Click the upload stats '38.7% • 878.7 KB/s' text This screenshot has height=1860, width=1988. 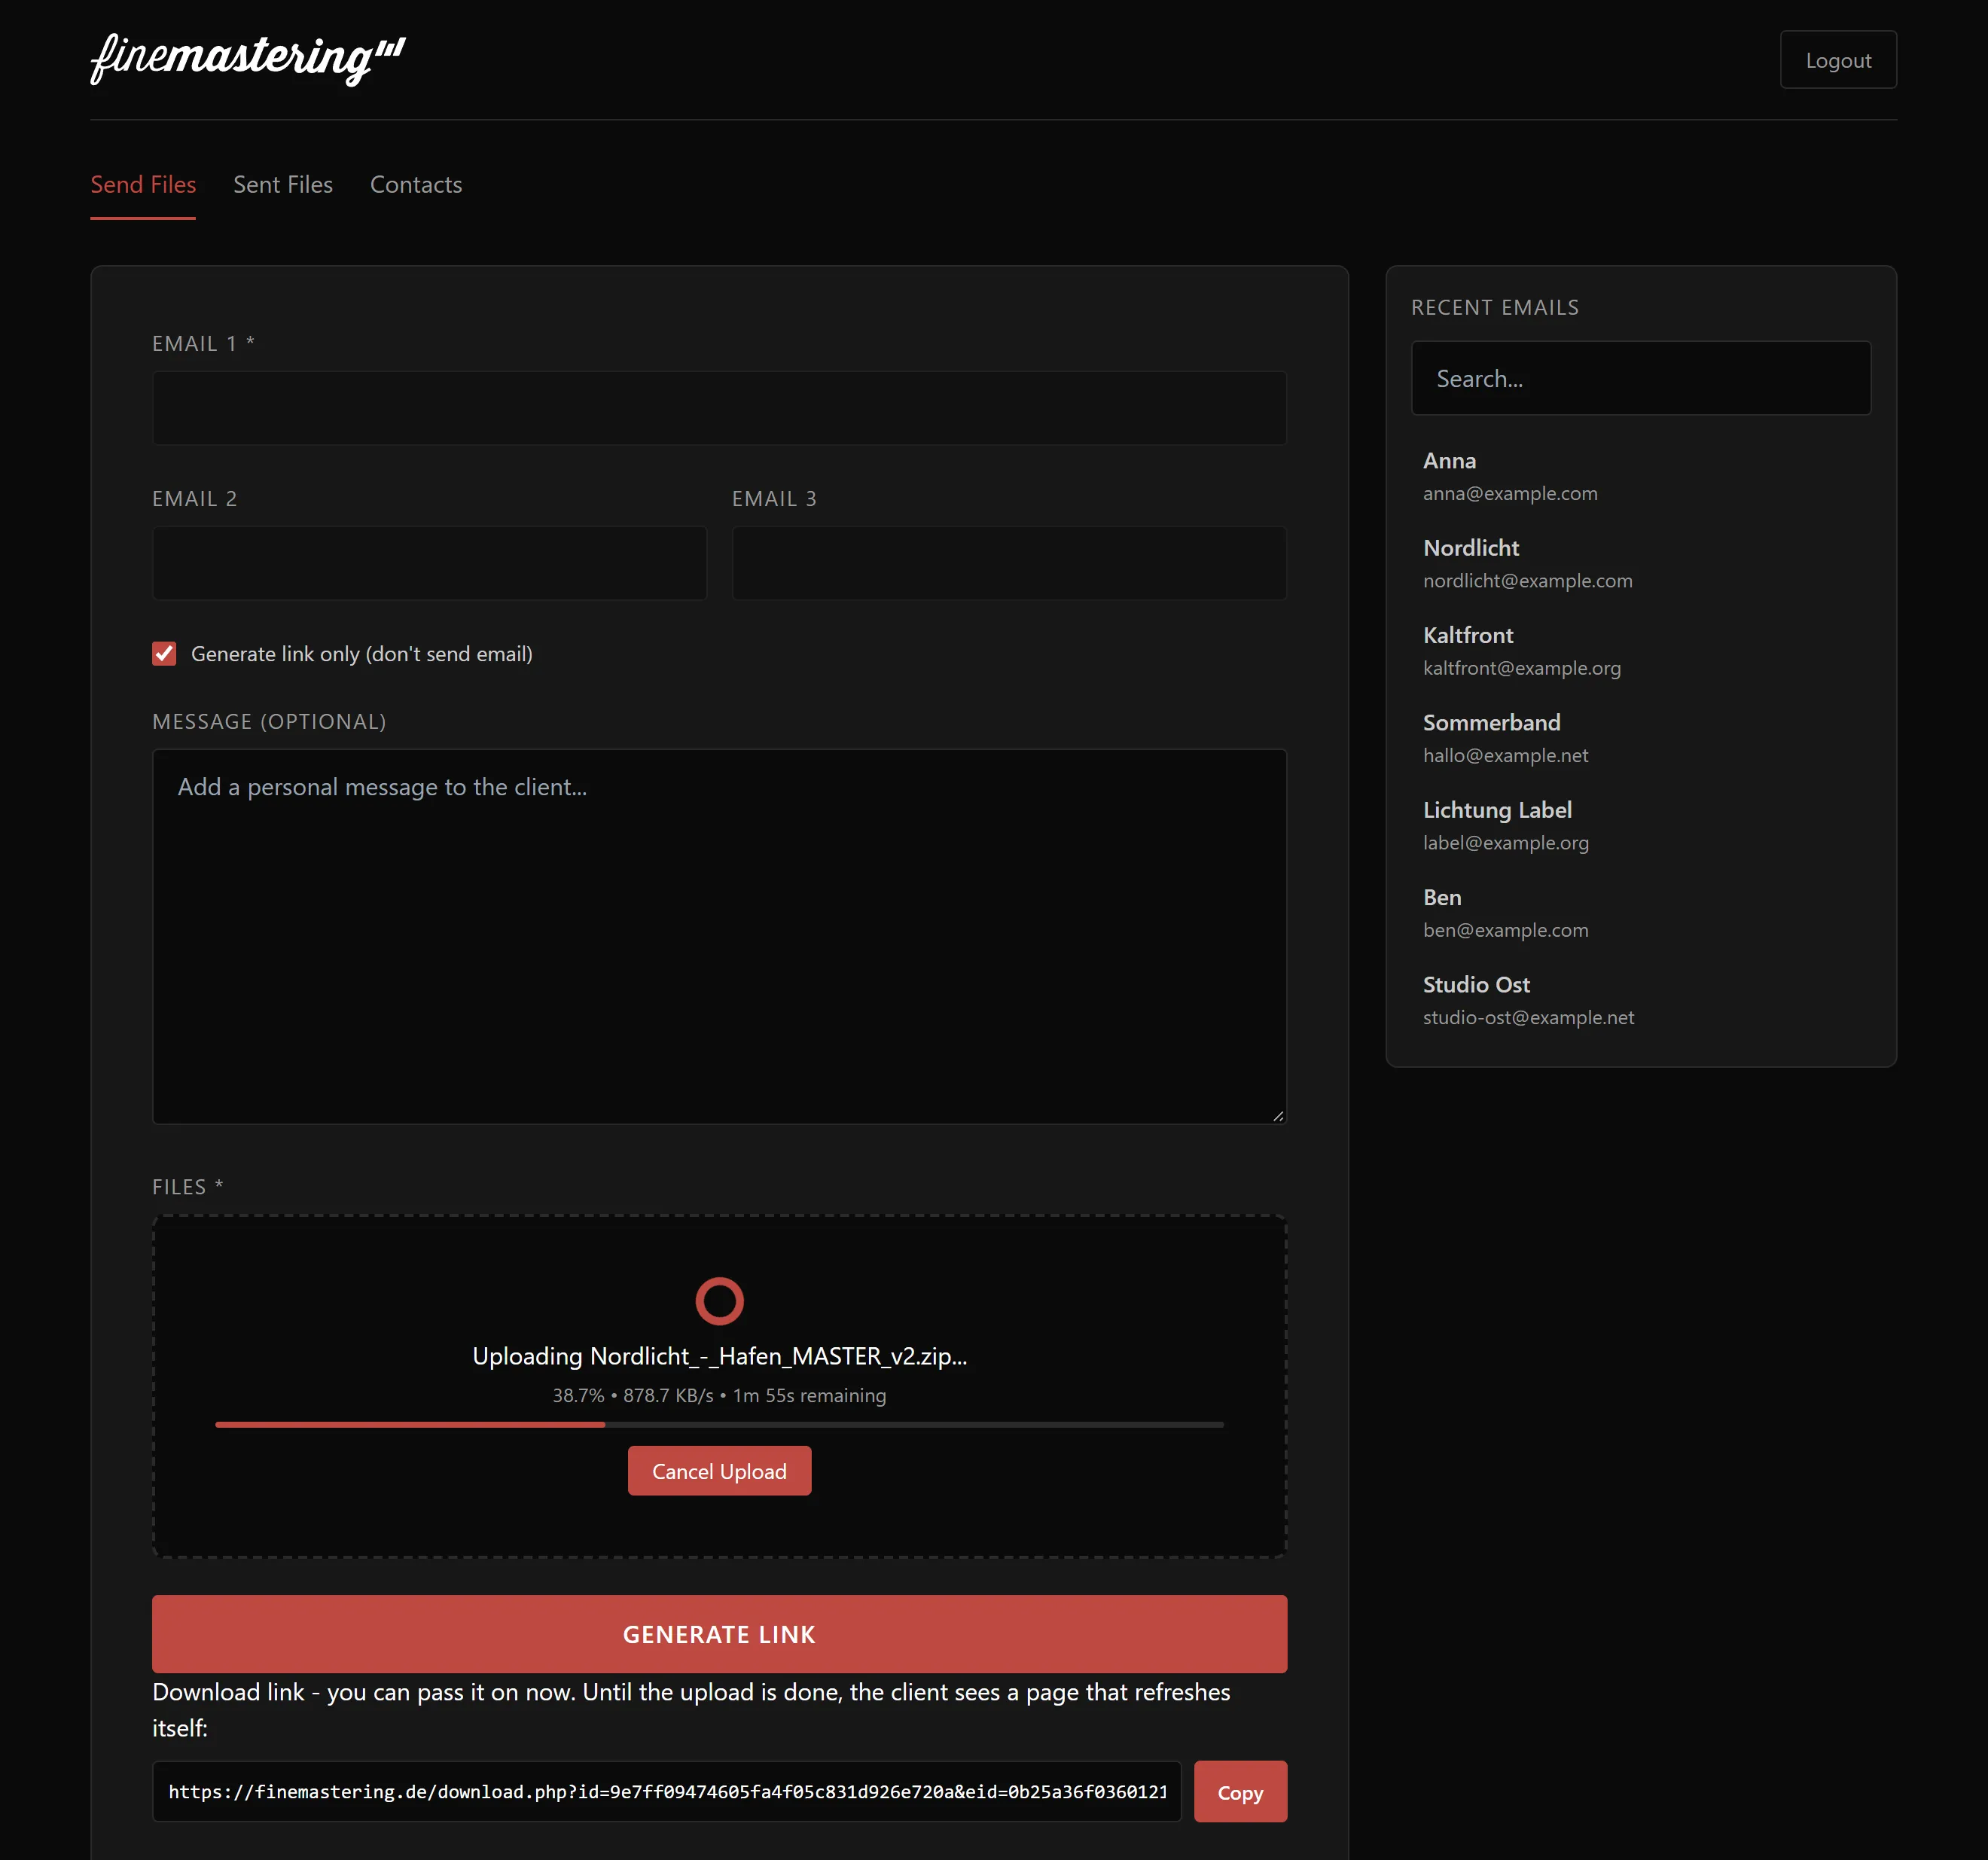click(x=633, y=1395)
